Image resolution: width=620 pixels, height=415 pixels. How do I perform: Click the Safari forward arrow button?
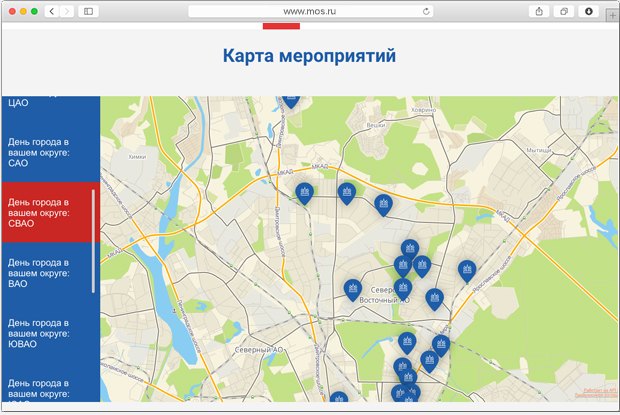pyautogui.click(x=67, y=10)
